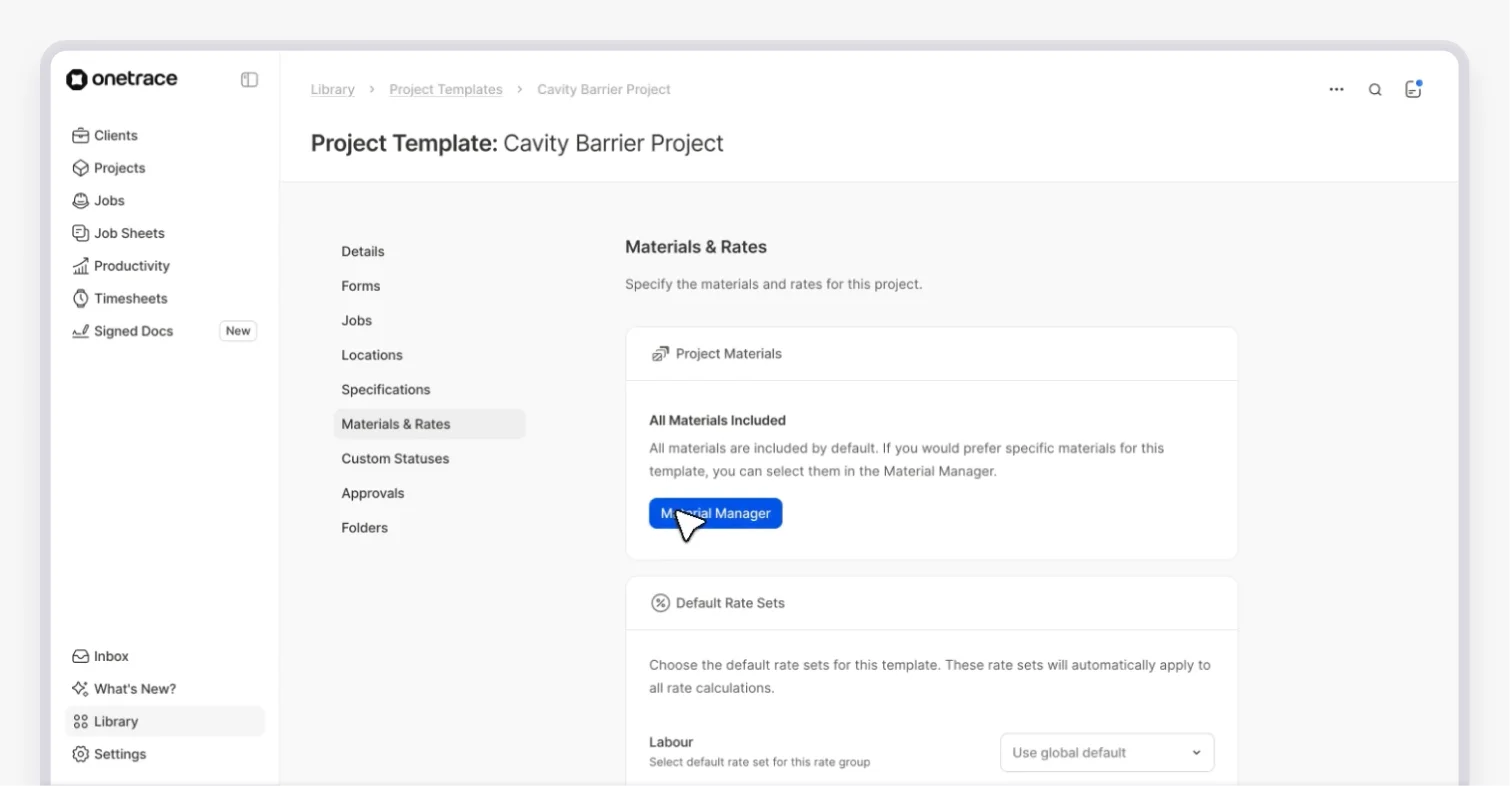Click the Cavity Barrier Project breadcrumb
Screen dimensions: 1510x786
(604, 89)
